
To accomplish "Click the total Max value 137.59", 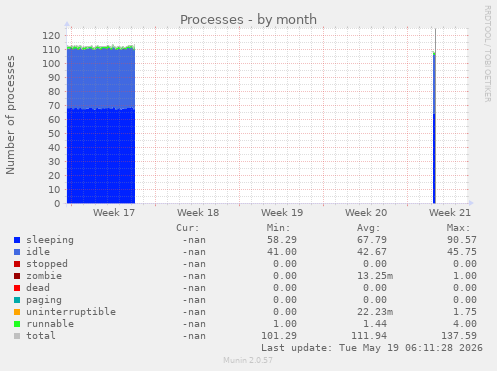I will (459, 336).
